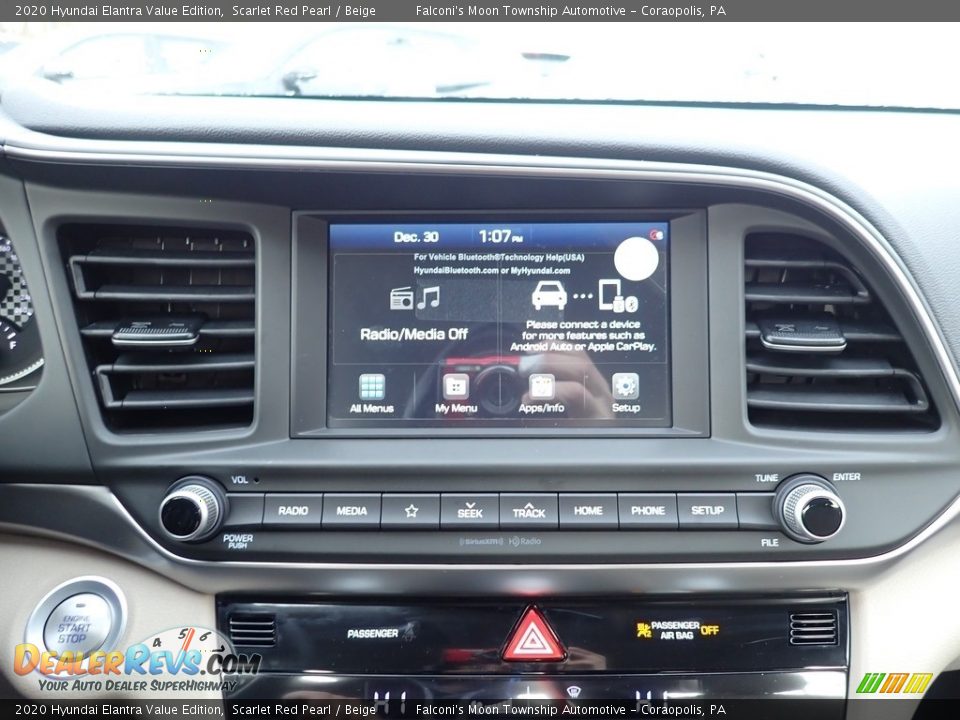The height and width of the screenshot is (720, 960).
Task: Tap the Passenger Air Bag OFF indicator
Action: (678, 630)
